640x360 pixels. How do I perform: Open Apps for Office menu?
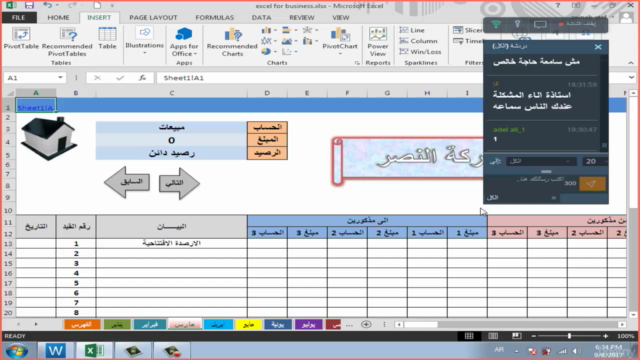184,42
